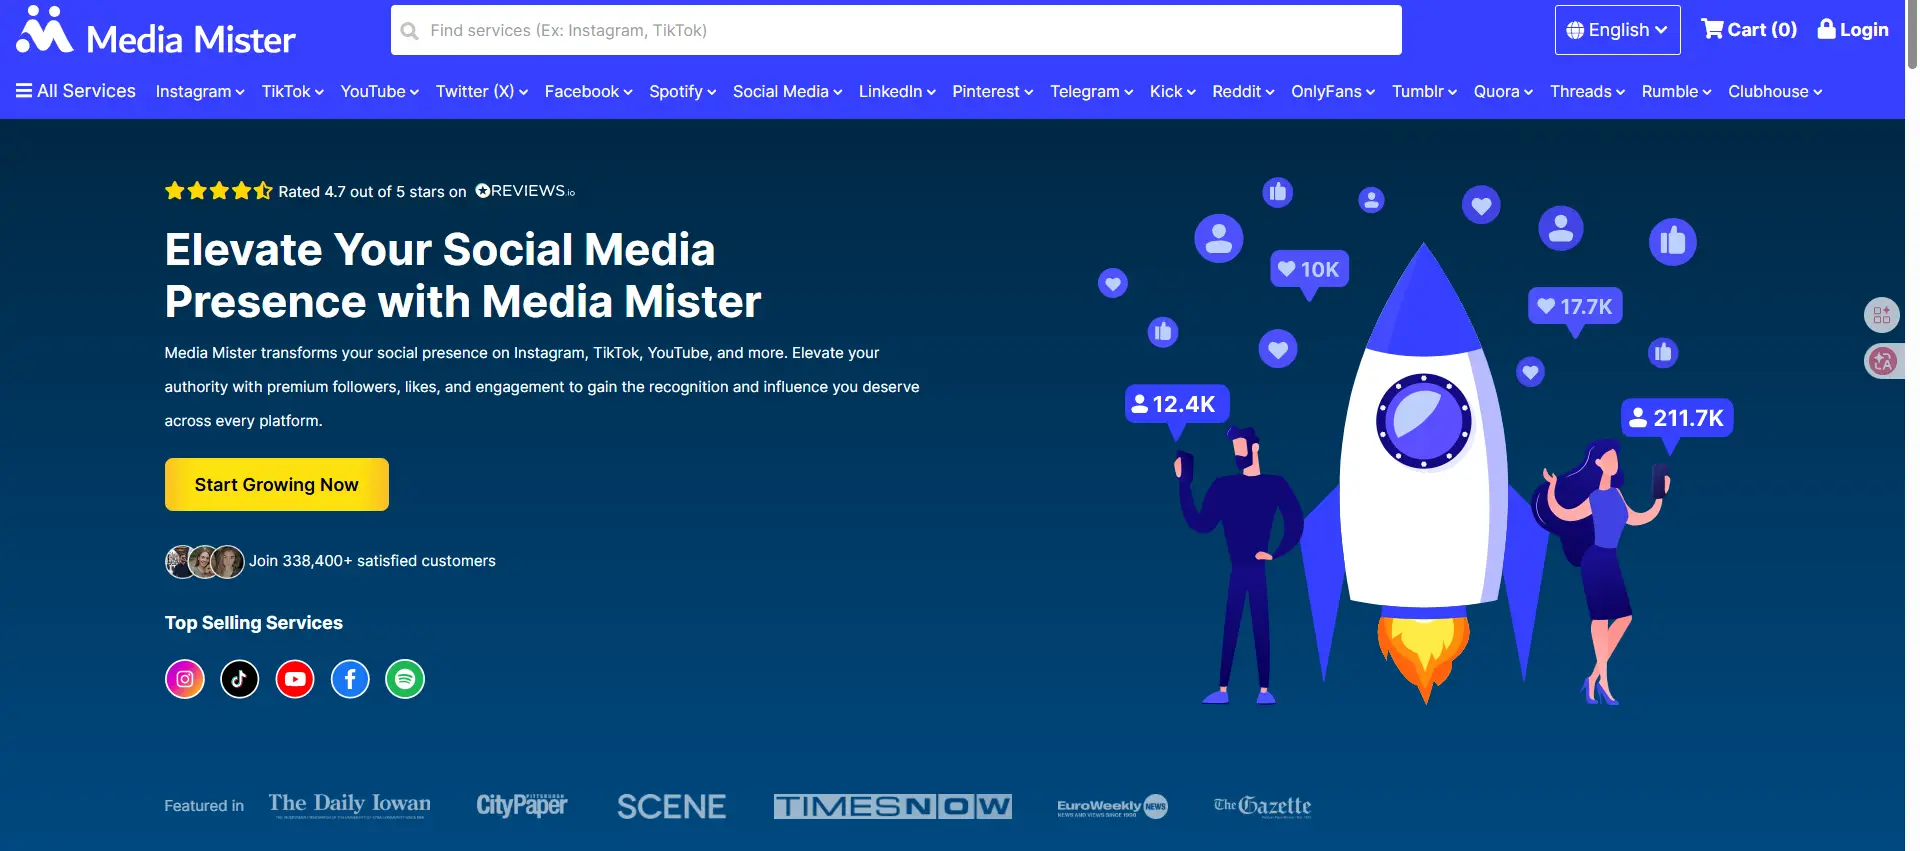Screen dimensions: 1920x851
Task: Click the Facebook icon under Top Selling Services
Action: pyautogui.click(x=350, y=679)
